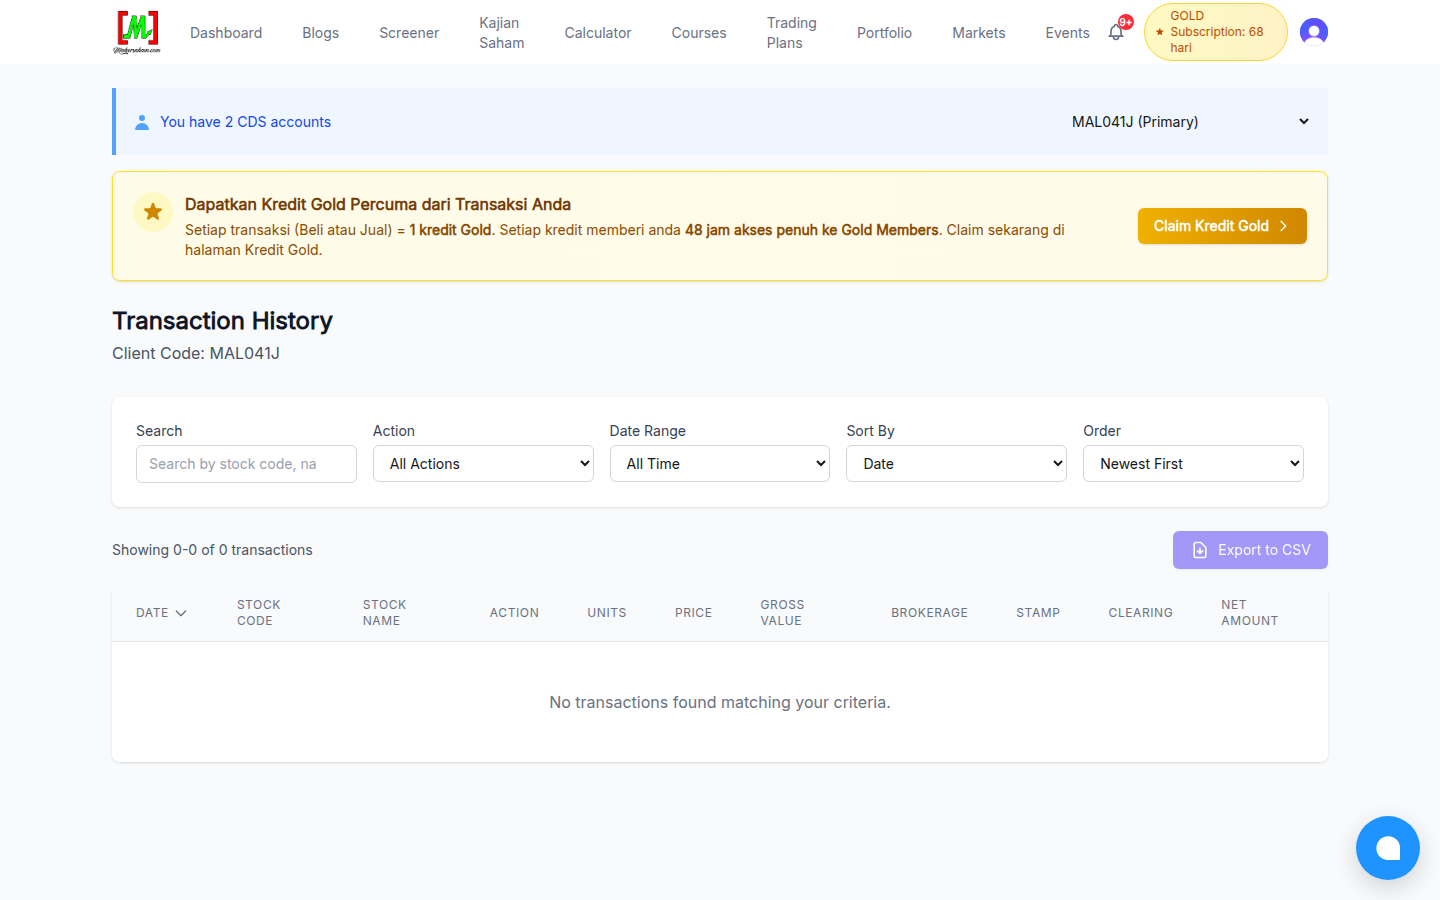Image resolution: width=1440 pixels, height=900 pixels.
Task: Click the download icon on Export to CSV
Action: tap(1200, 550)
